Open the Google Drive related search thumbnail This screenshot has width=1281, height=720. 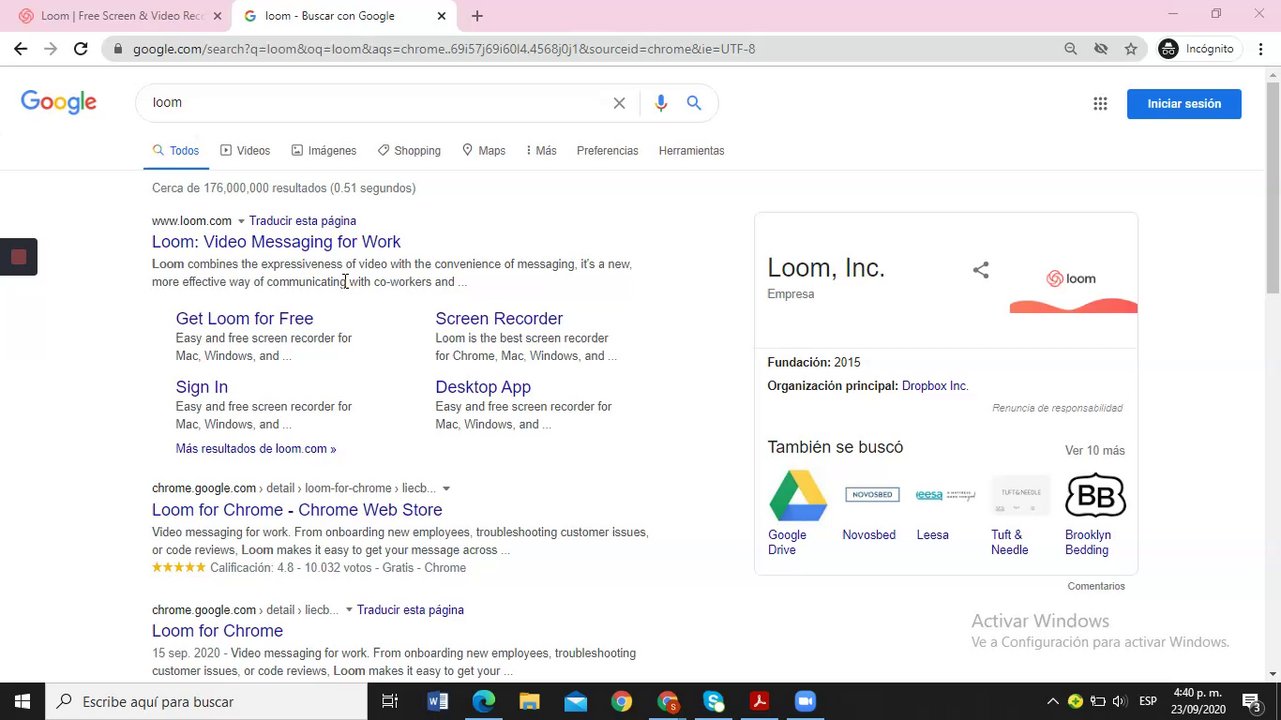pyautogui.click(x=797, y=496)
